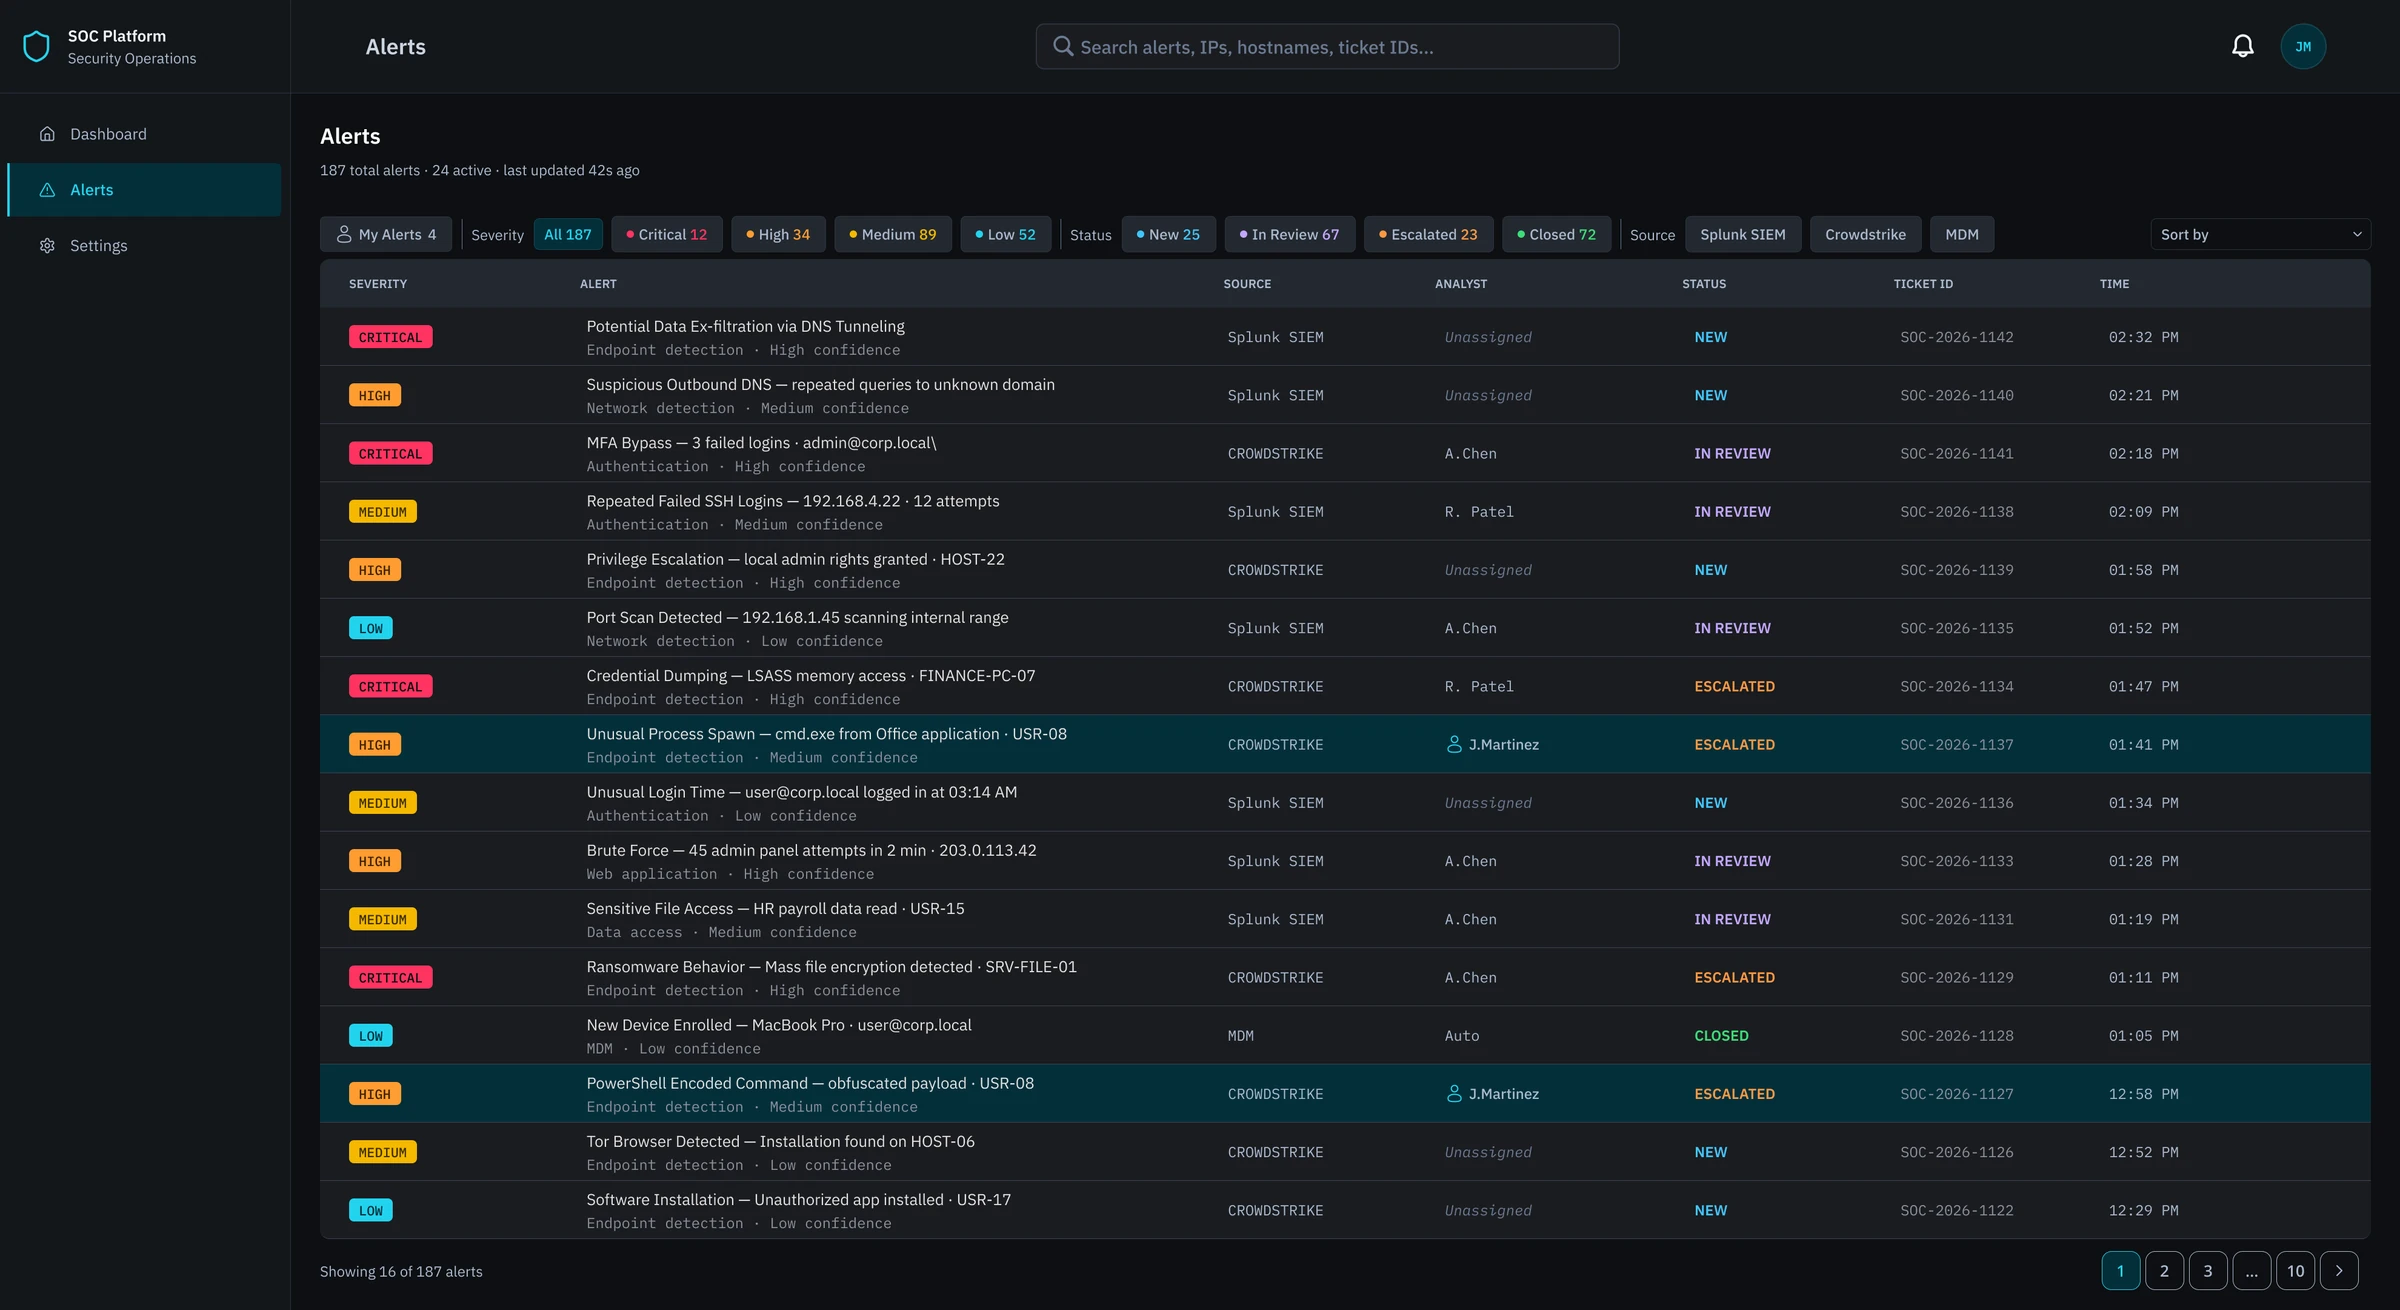Filter status by New 25
The height and width of the screenshot is (1310, 2400).
[x=1168, y=234]
